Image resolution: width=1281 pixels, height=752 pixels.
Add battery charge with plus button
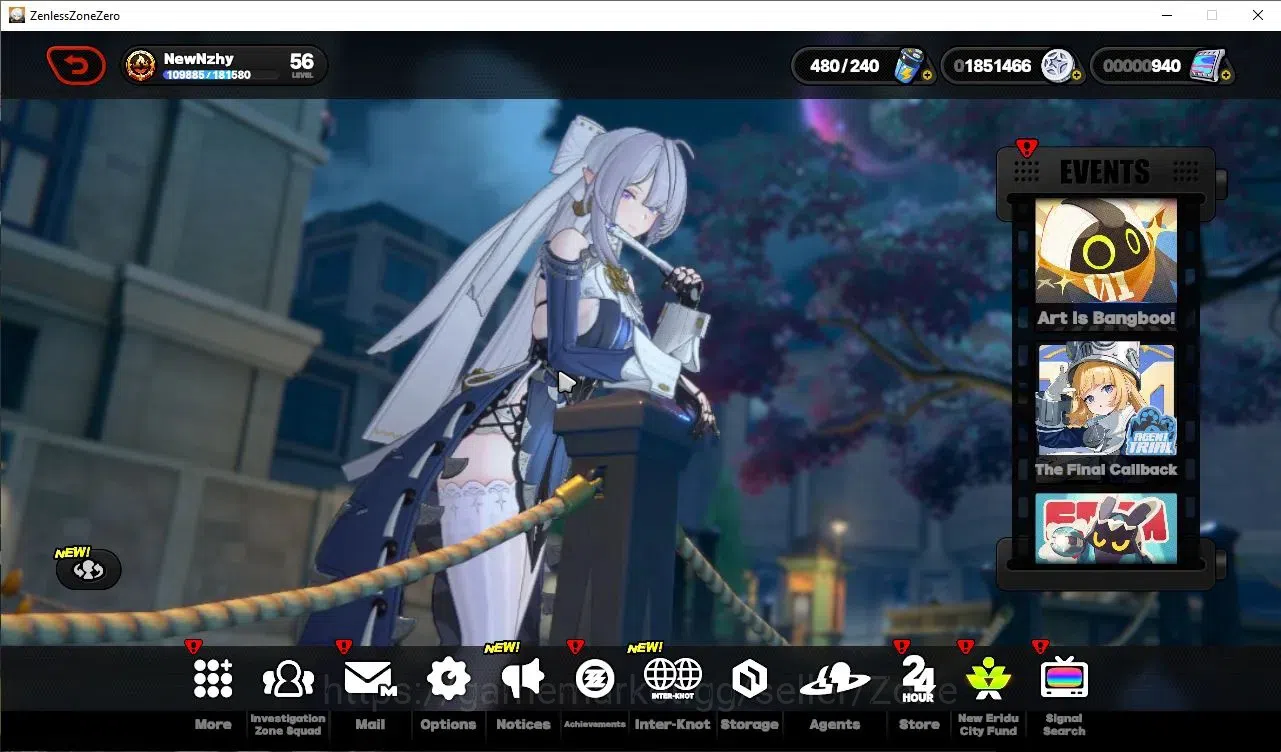(x=927, y=75)
